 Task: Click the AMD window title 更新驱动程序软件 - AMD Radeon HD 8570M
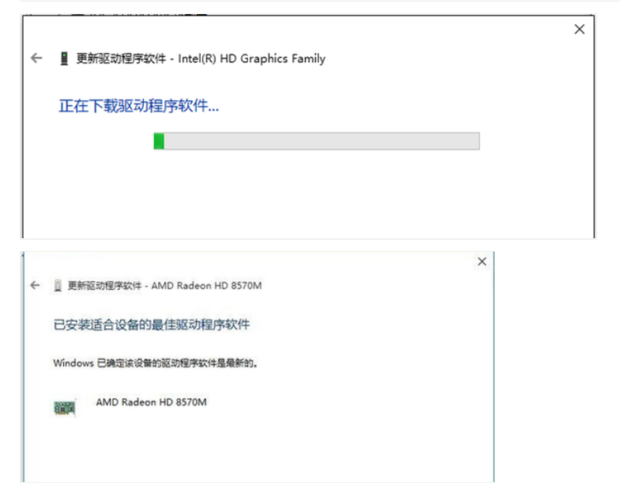coord(164,285)
